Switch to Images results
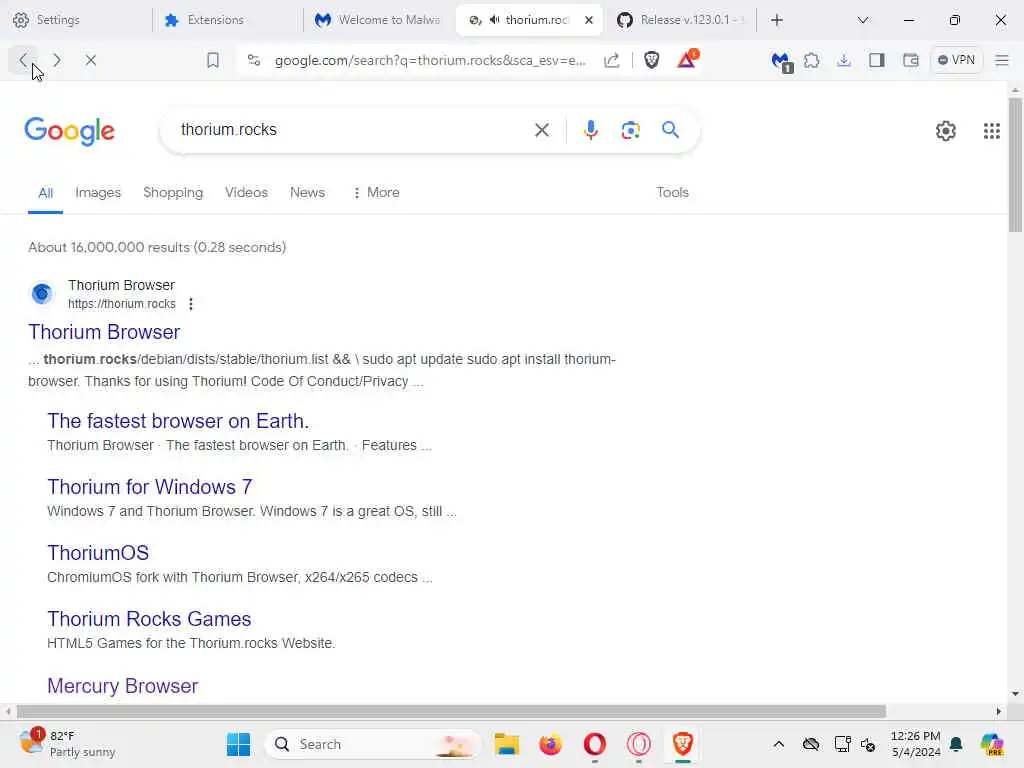Screen dimensions: 1024x768 pos(98,193)
